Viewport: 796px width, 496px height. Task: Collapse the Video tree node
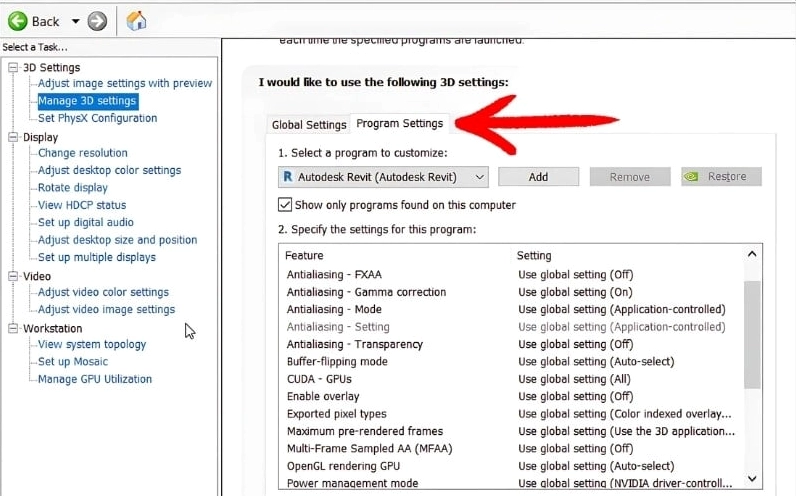point(13,276)
